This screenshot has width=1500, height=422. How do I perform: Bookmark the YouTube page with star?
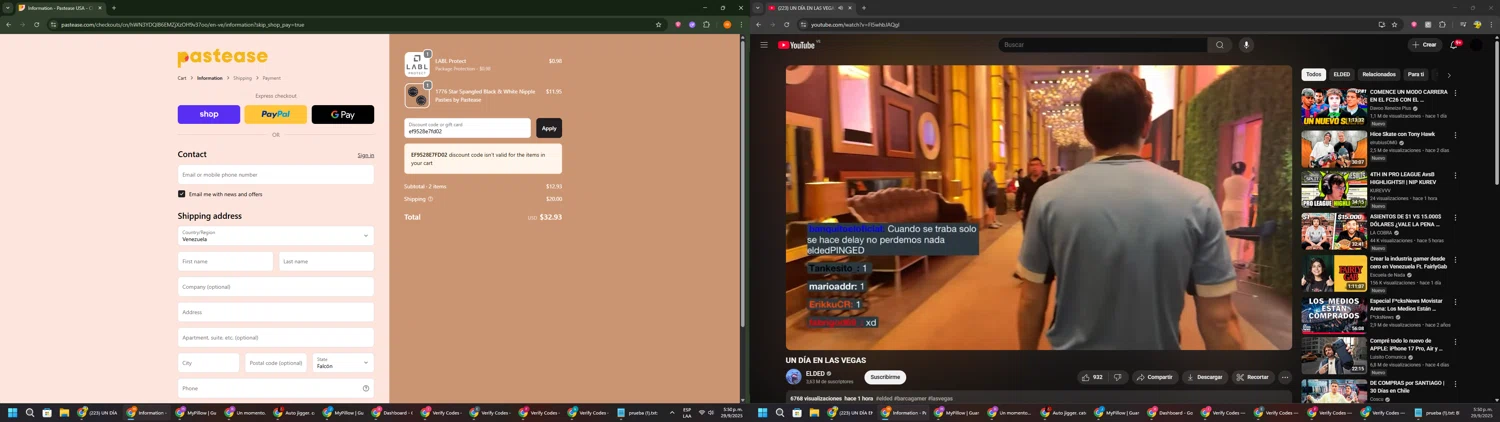click(1394, 25)
